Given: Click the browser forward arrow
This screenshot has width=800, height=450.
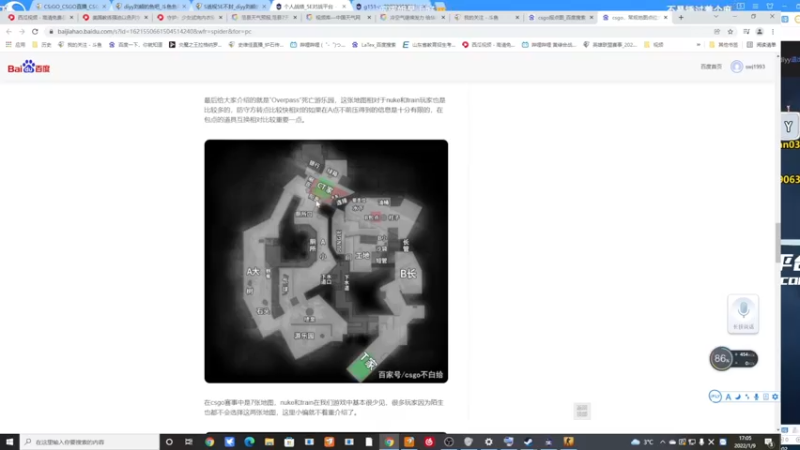Looking at the screenshot, I should [21, 32].
